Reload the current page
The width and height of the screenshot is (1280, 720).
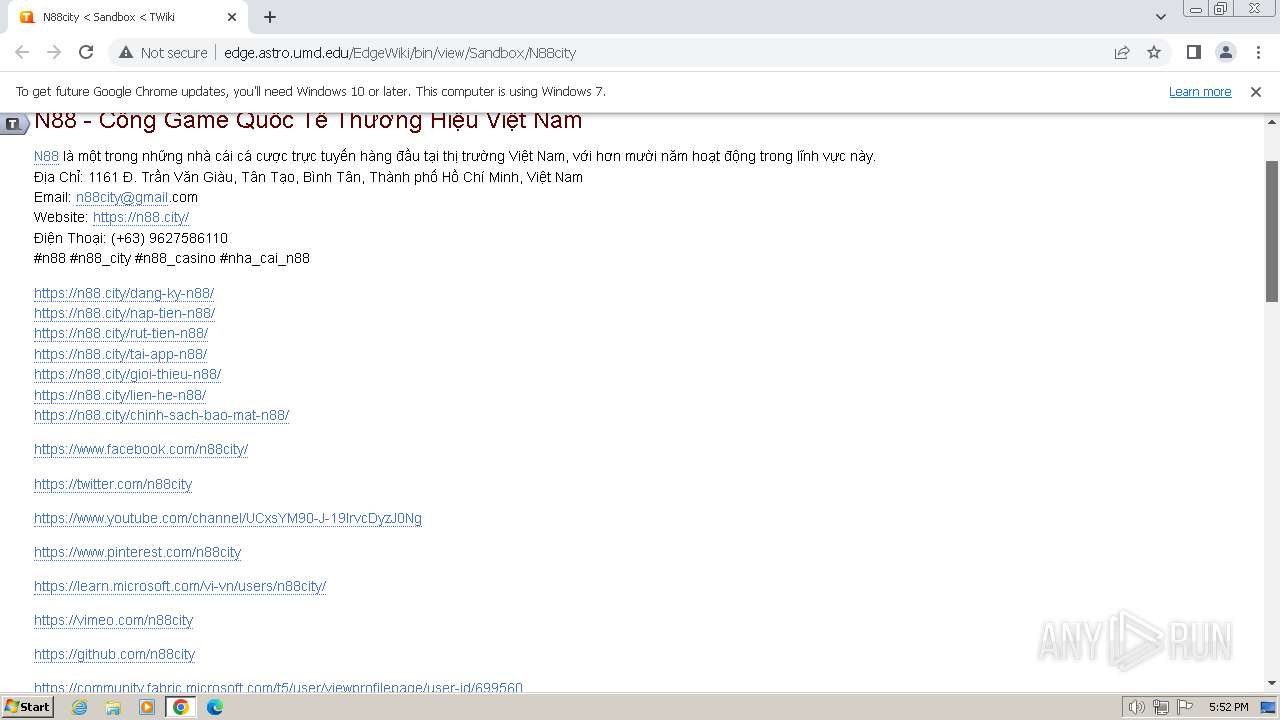coord(86,52)
